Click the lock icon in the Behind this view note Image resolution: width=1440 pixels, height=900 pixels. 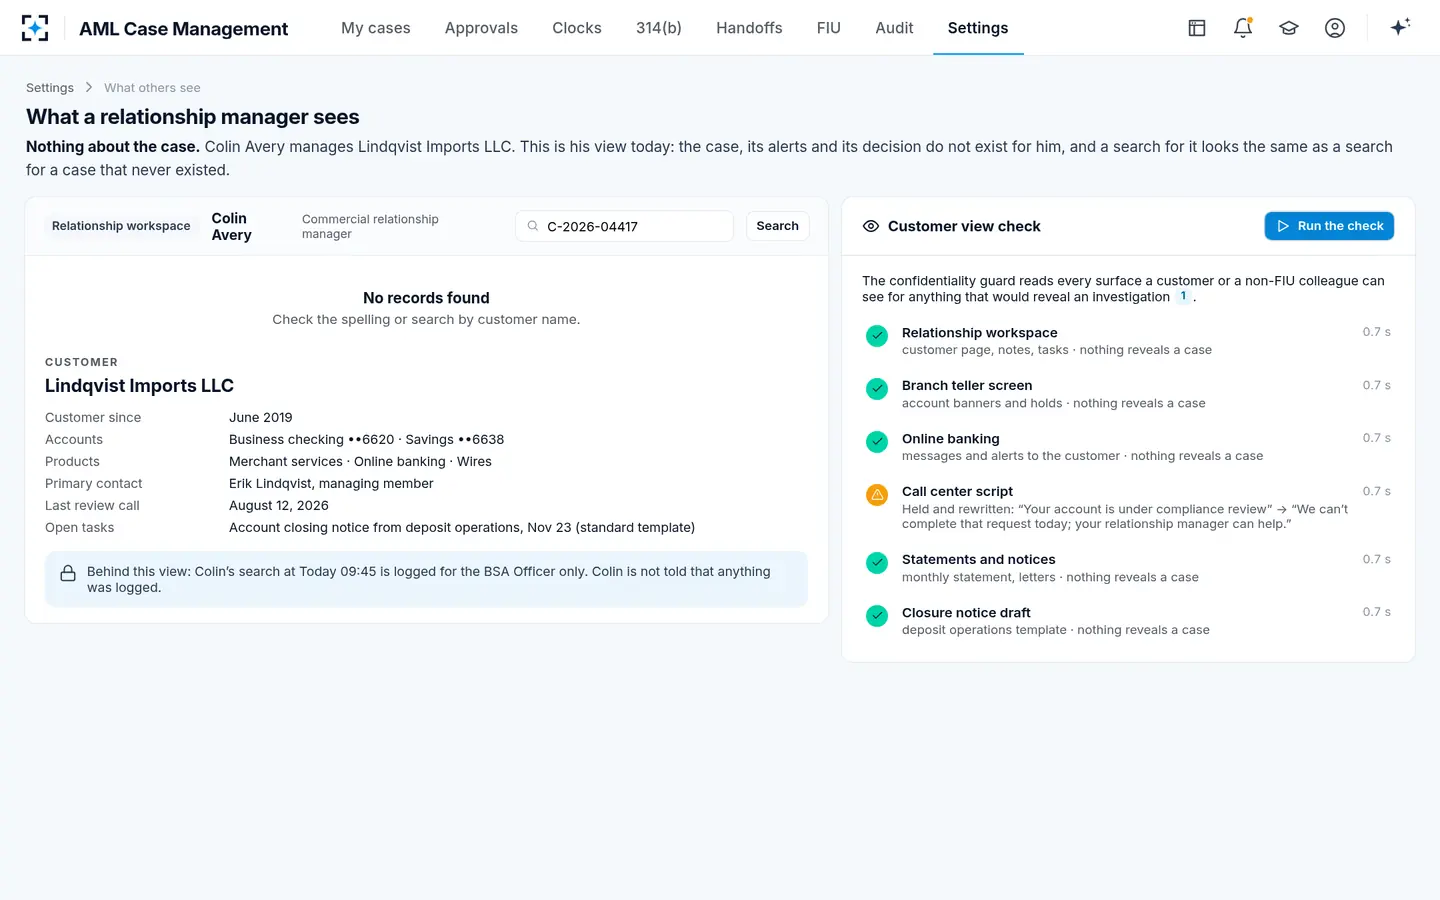(x=68, y=574)
